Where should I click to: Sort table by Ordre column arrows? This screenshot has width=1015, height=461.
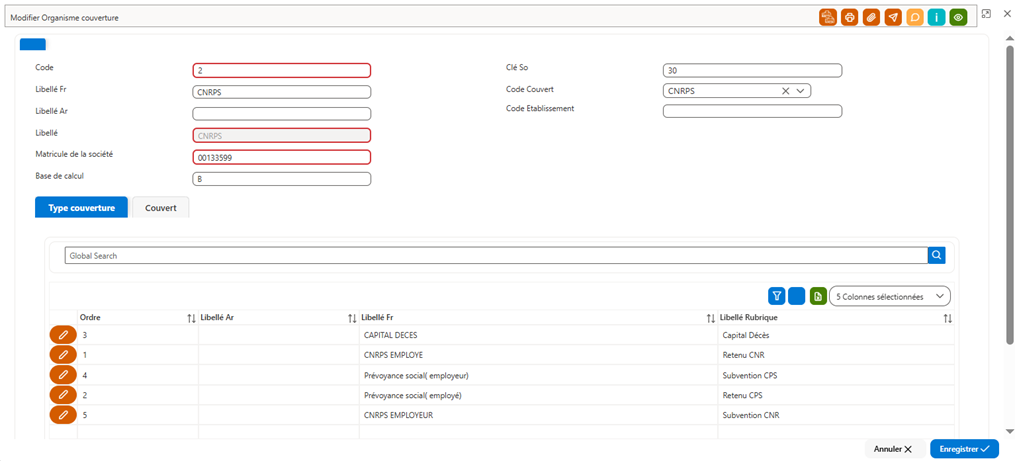click(x=192, y=318)
